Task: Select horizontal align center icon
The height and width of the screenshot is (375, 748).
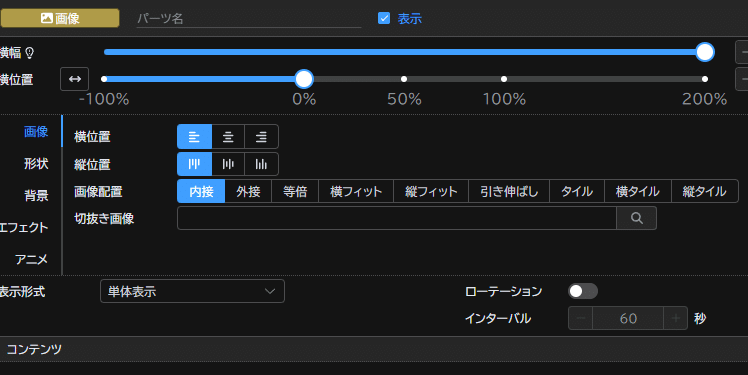Action: click(x=228, y=137)
